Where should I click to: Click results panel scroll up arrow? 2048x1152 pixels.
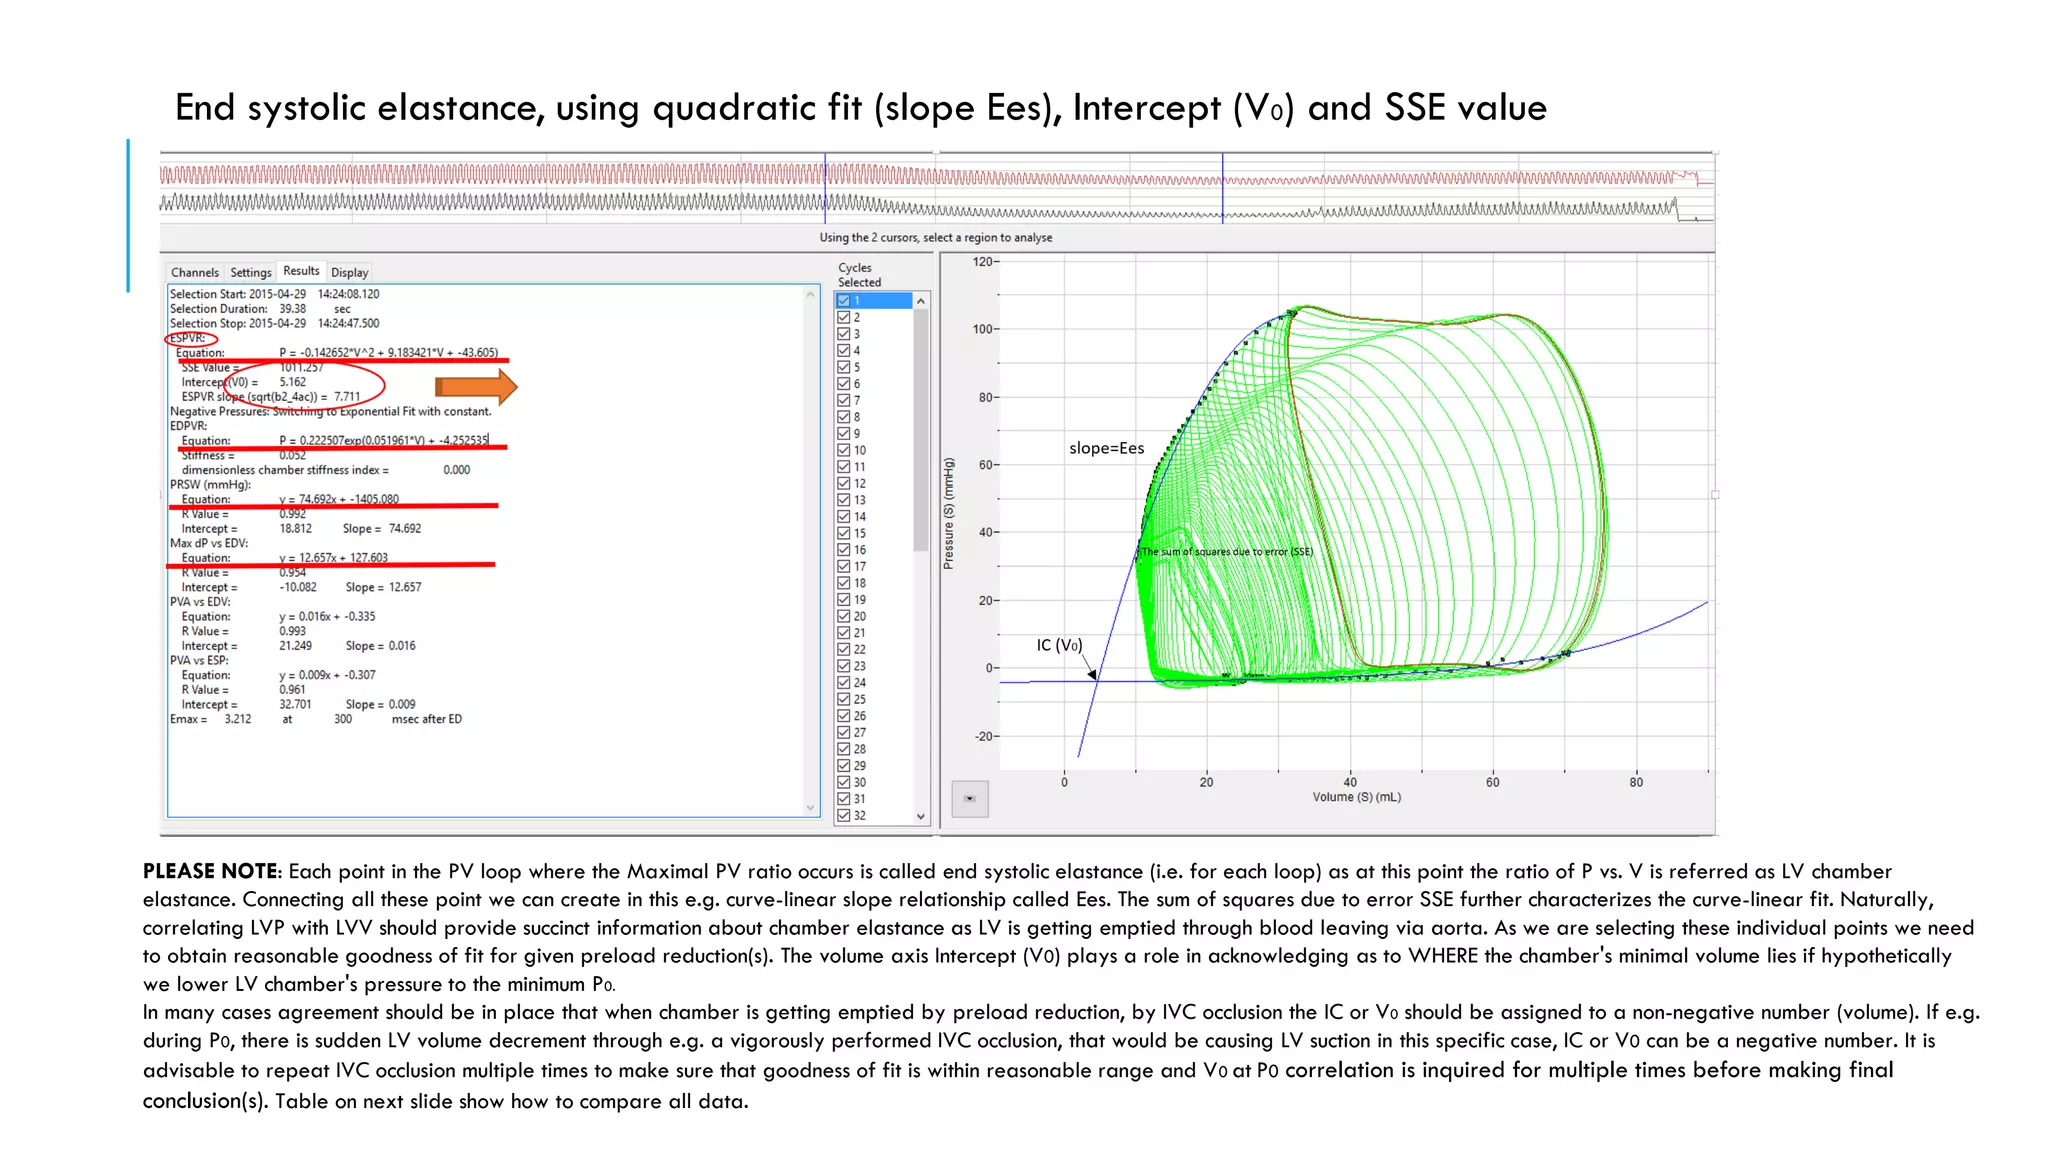click(810, 295)
